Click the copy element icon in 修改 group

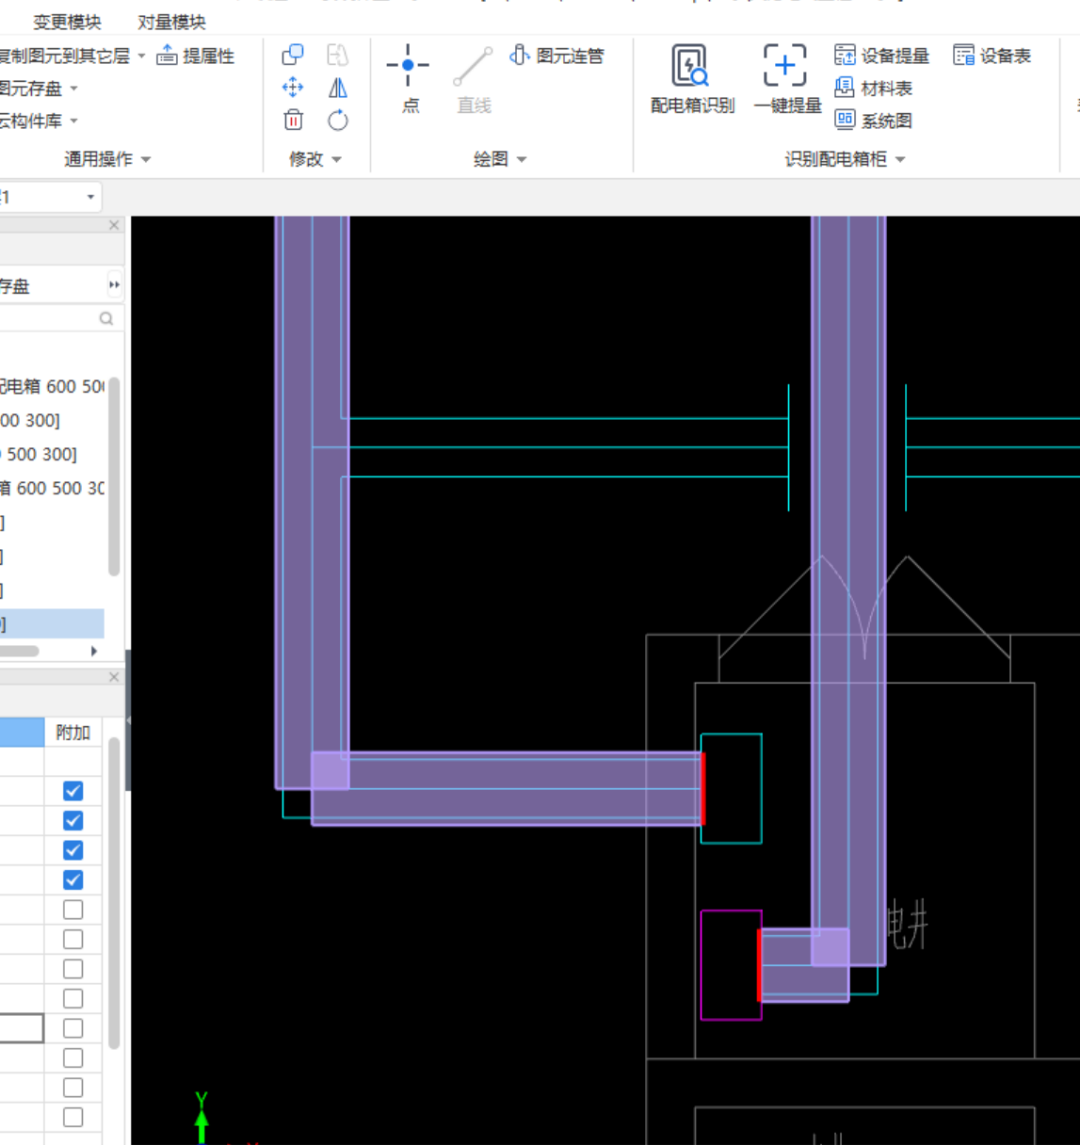tap(293, 55)
